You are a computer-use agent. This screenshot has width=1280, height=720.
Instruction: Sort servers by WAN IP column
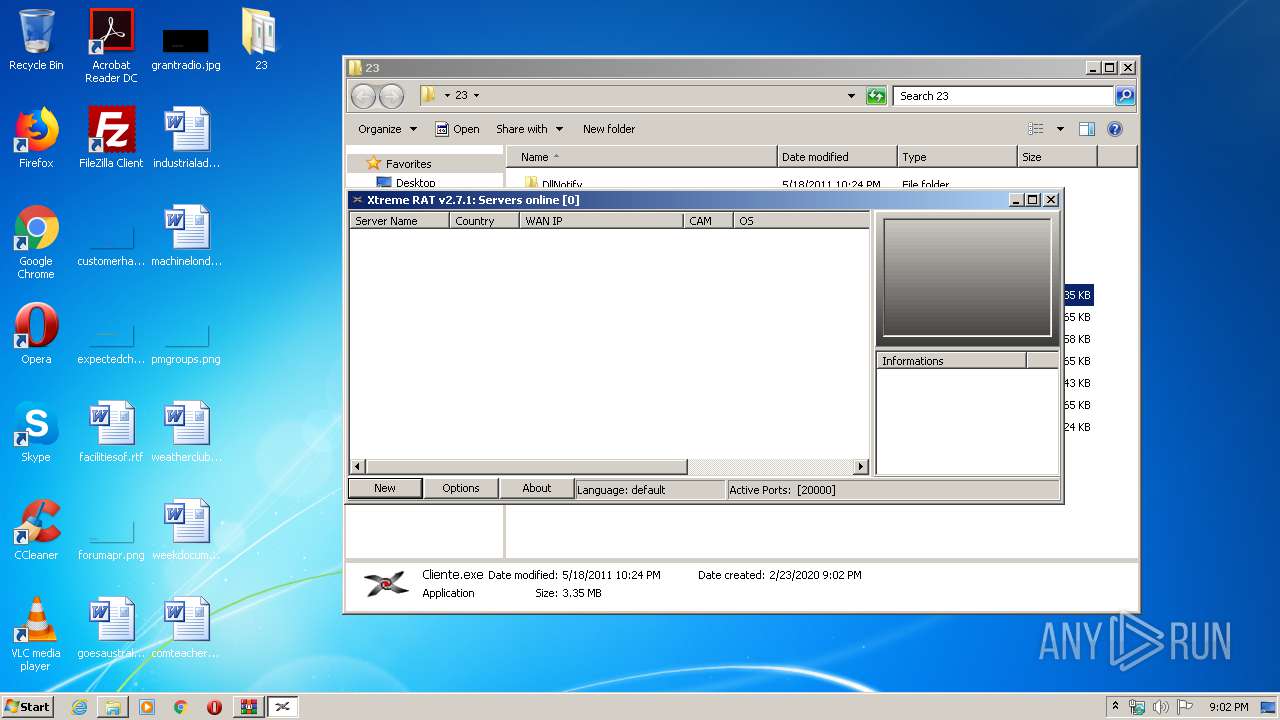click(x=602, y=221)
